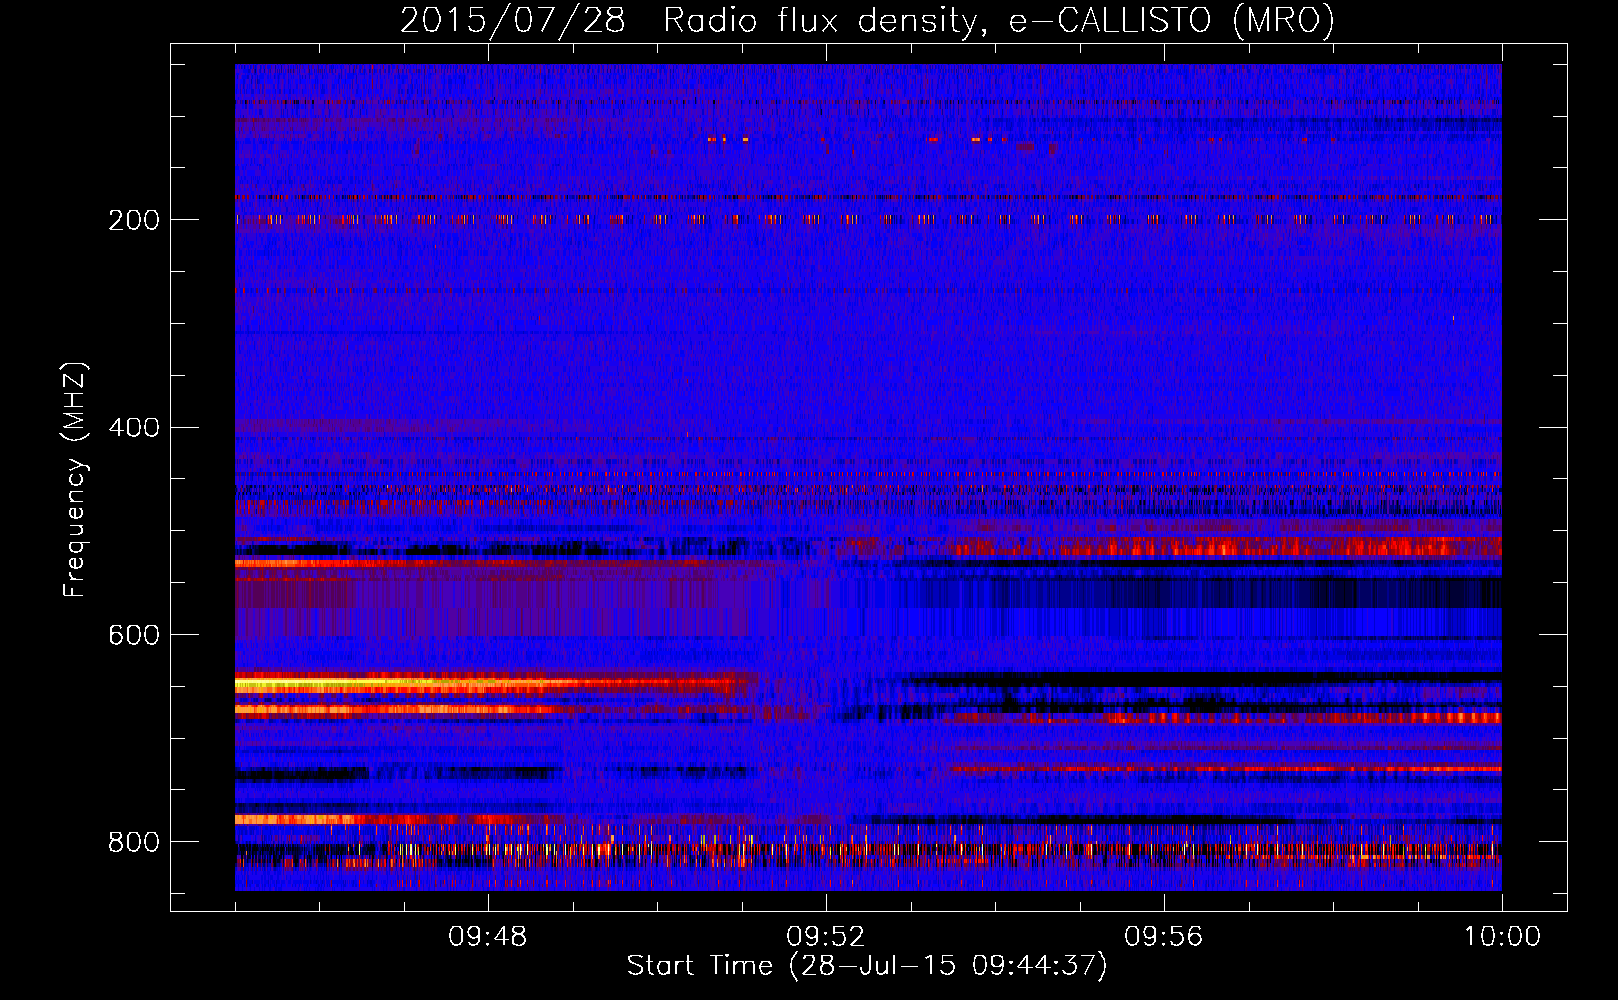Click the 200 frequency tick label
The width and height of the screenshot is (1618, 1000).
(x=134, y=220)
